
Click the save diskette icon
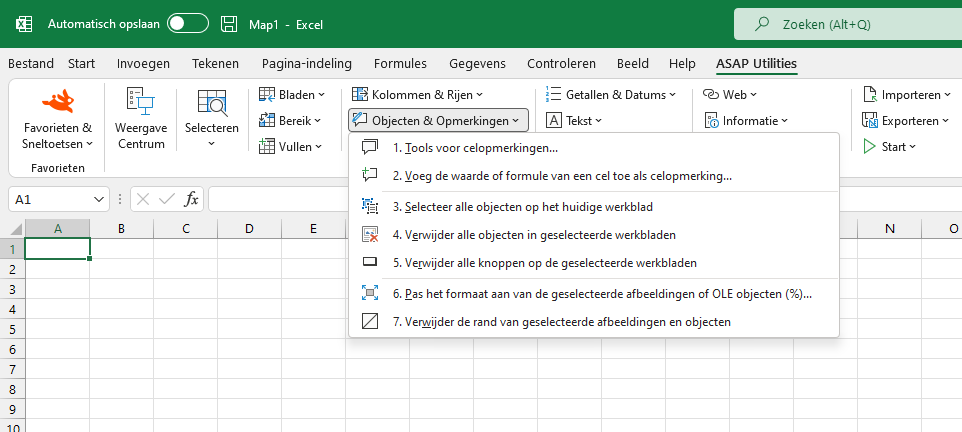coord(229,25)
